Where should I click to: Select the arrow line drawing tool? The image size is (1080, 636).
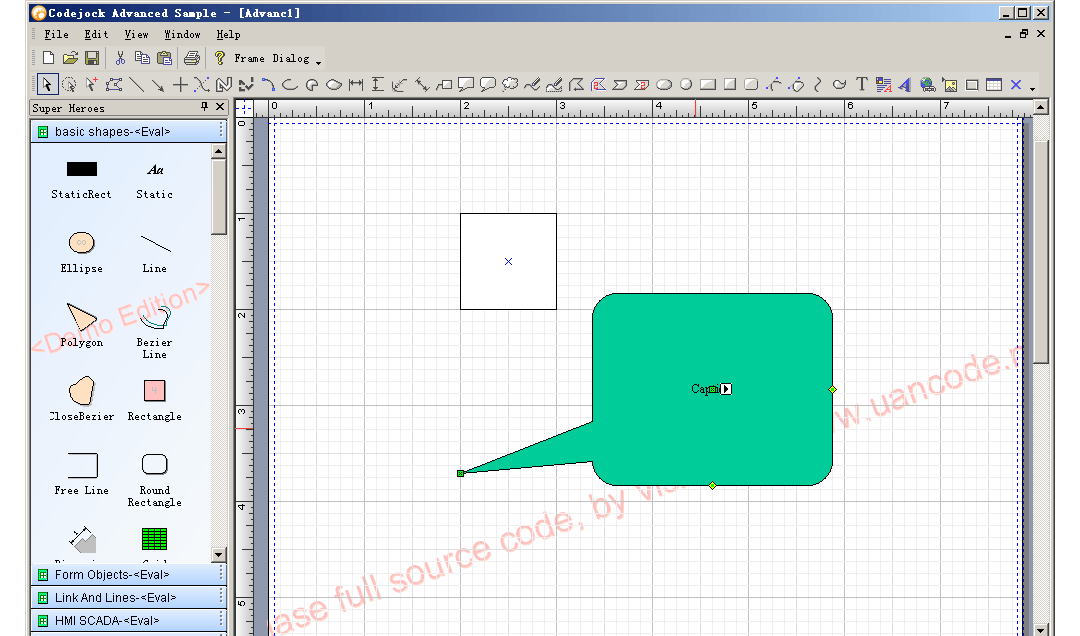[158, 85]
